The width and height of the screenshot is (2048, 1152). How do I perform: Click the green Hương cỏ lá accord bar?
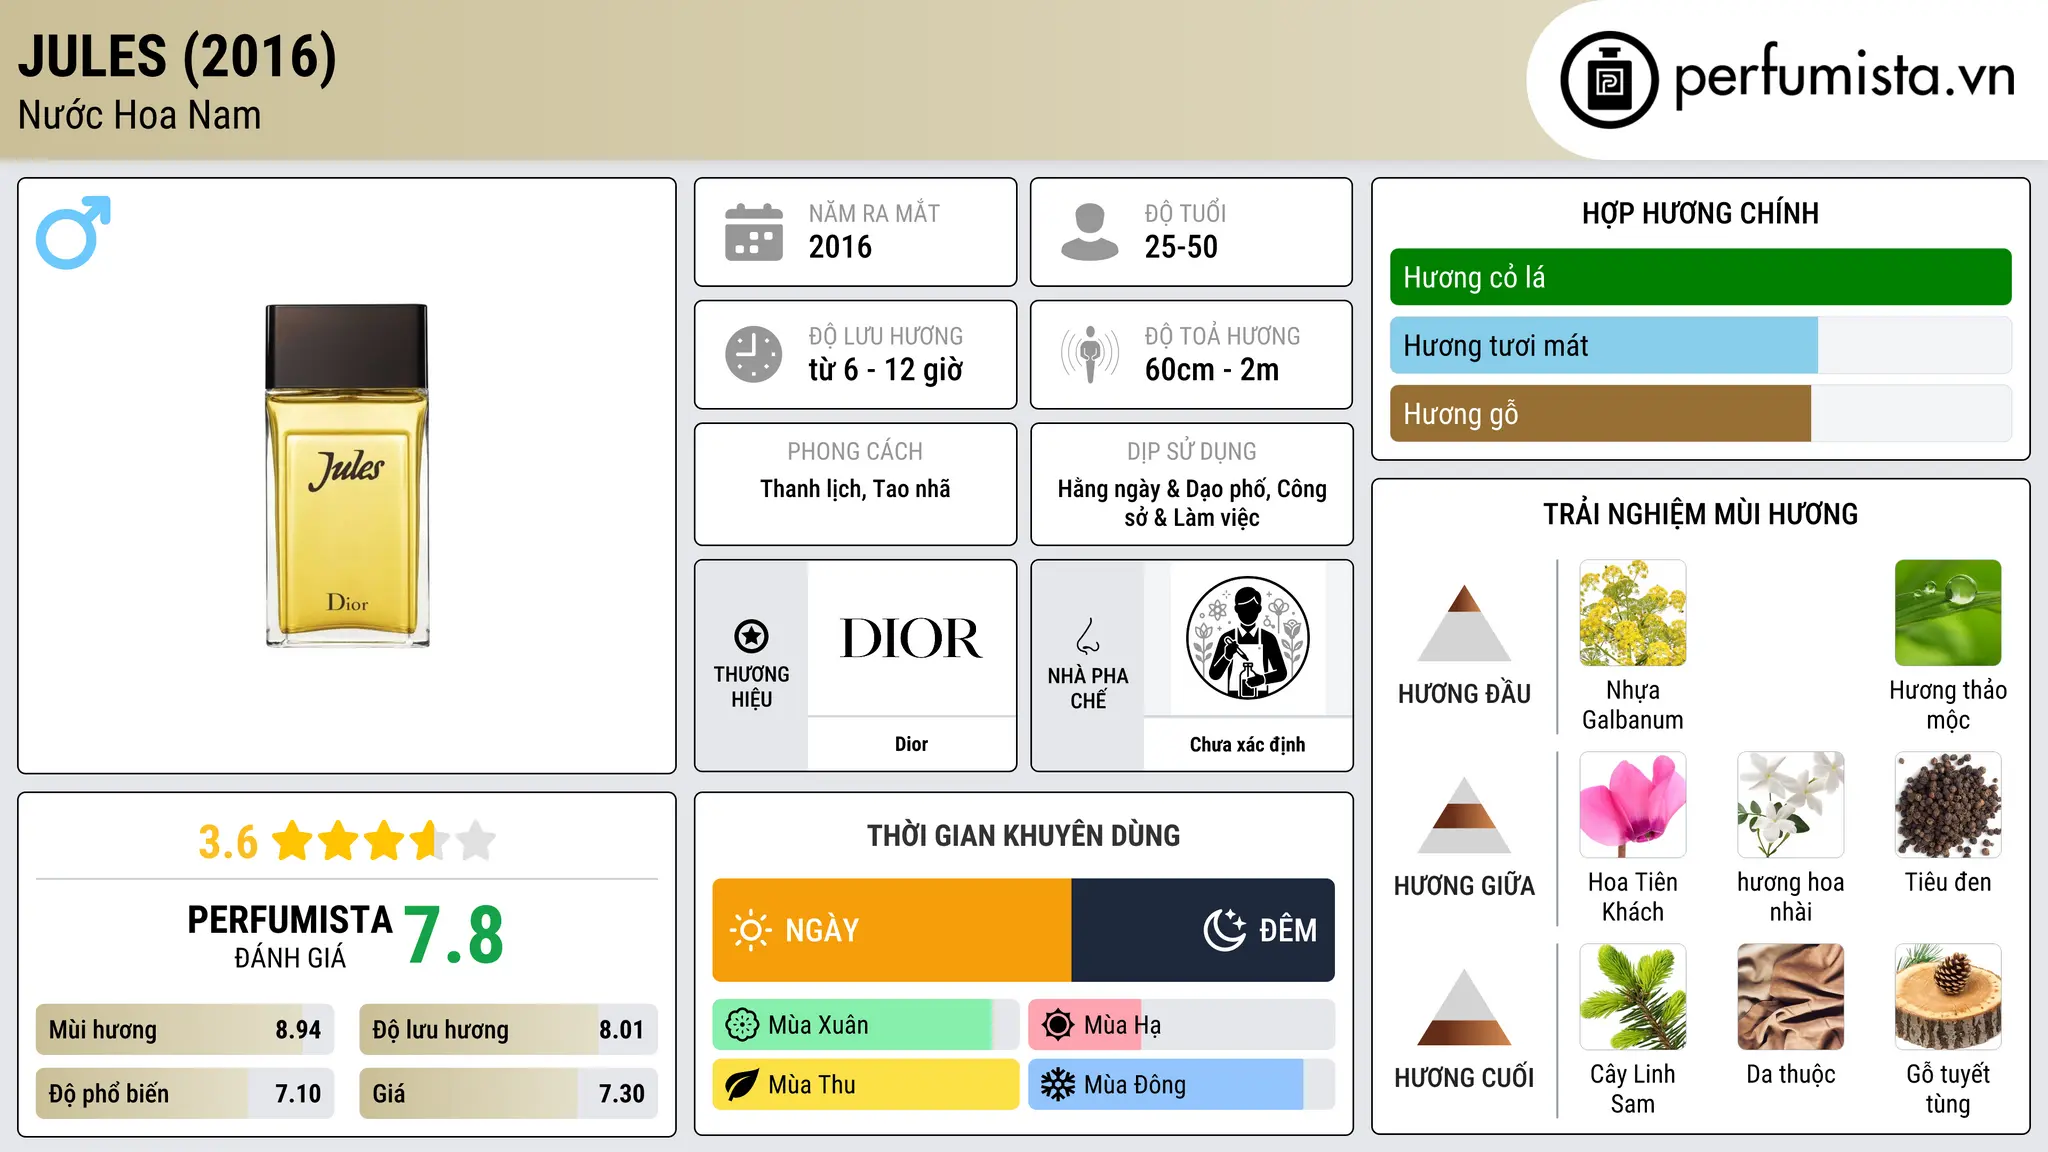(1700, 277)
